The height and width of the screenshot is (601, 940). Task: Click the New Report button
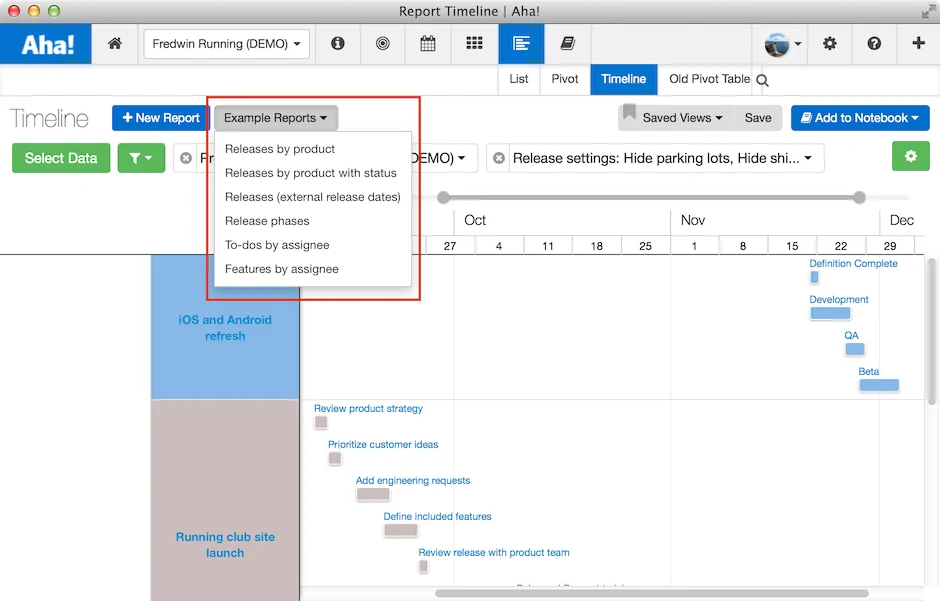(161, 118)
